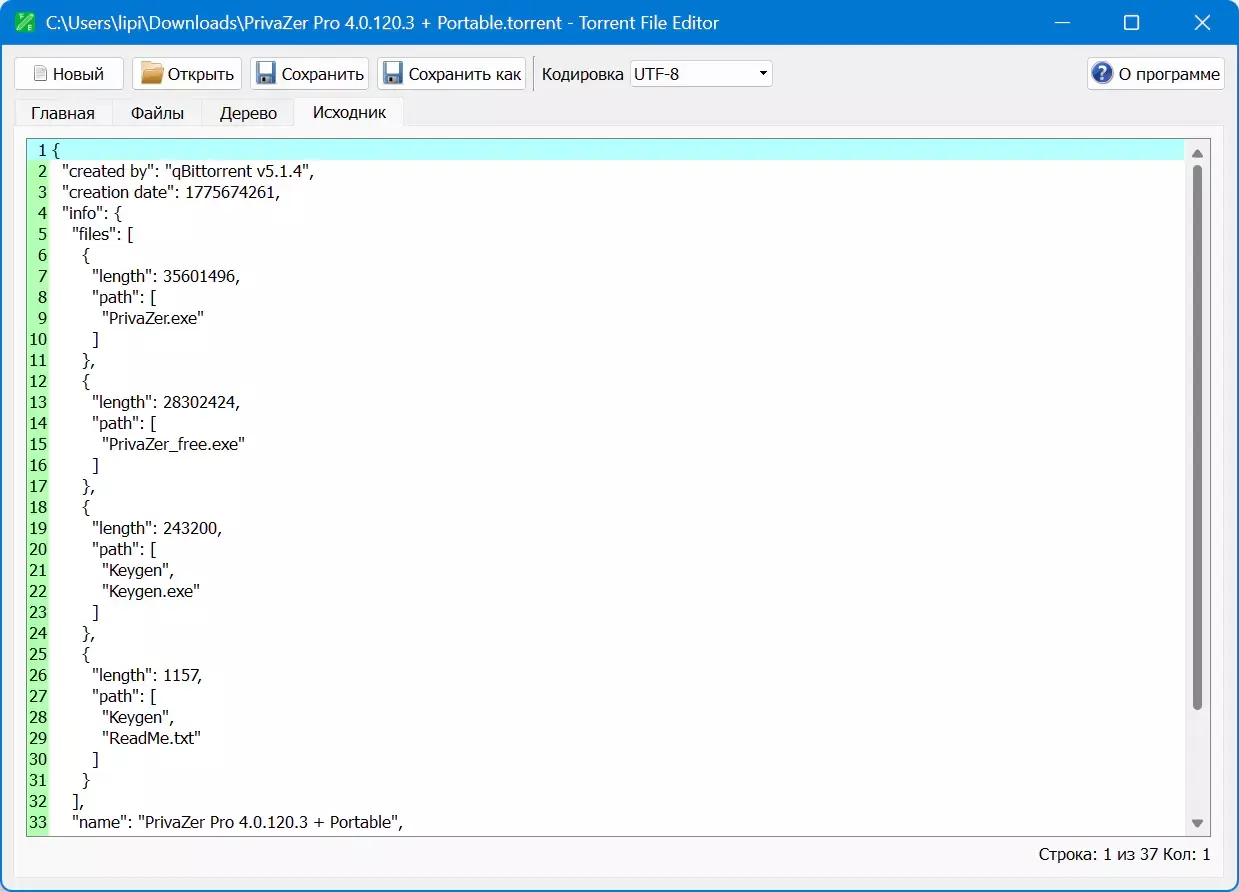Click the Torrent File Editor title bar icon
Viewport: 1239px width, 892px height.
point(25,22)
